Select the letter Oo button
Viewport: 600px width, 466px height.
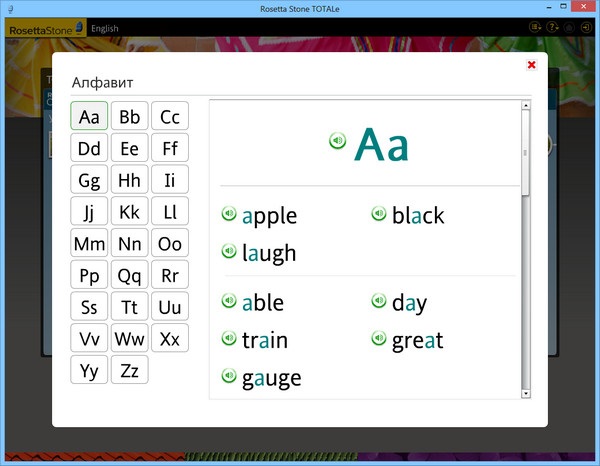(170, 243)
